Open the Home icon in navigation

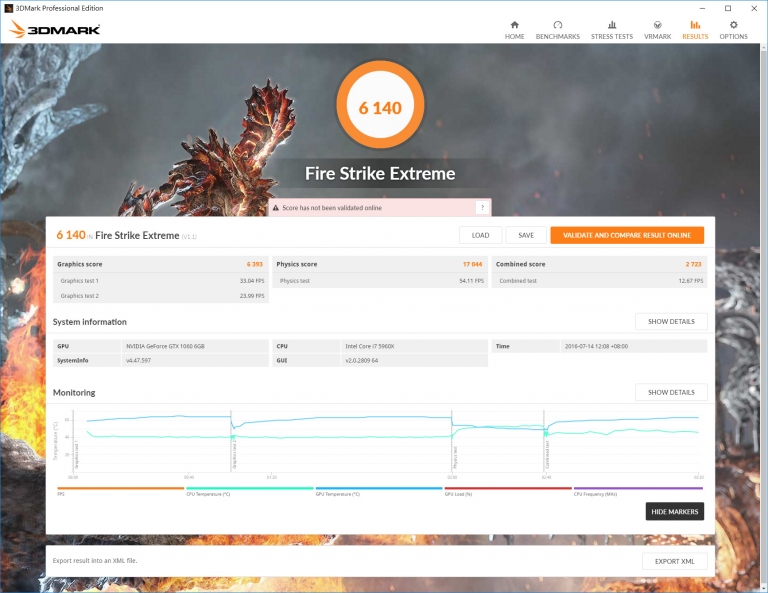514,25
